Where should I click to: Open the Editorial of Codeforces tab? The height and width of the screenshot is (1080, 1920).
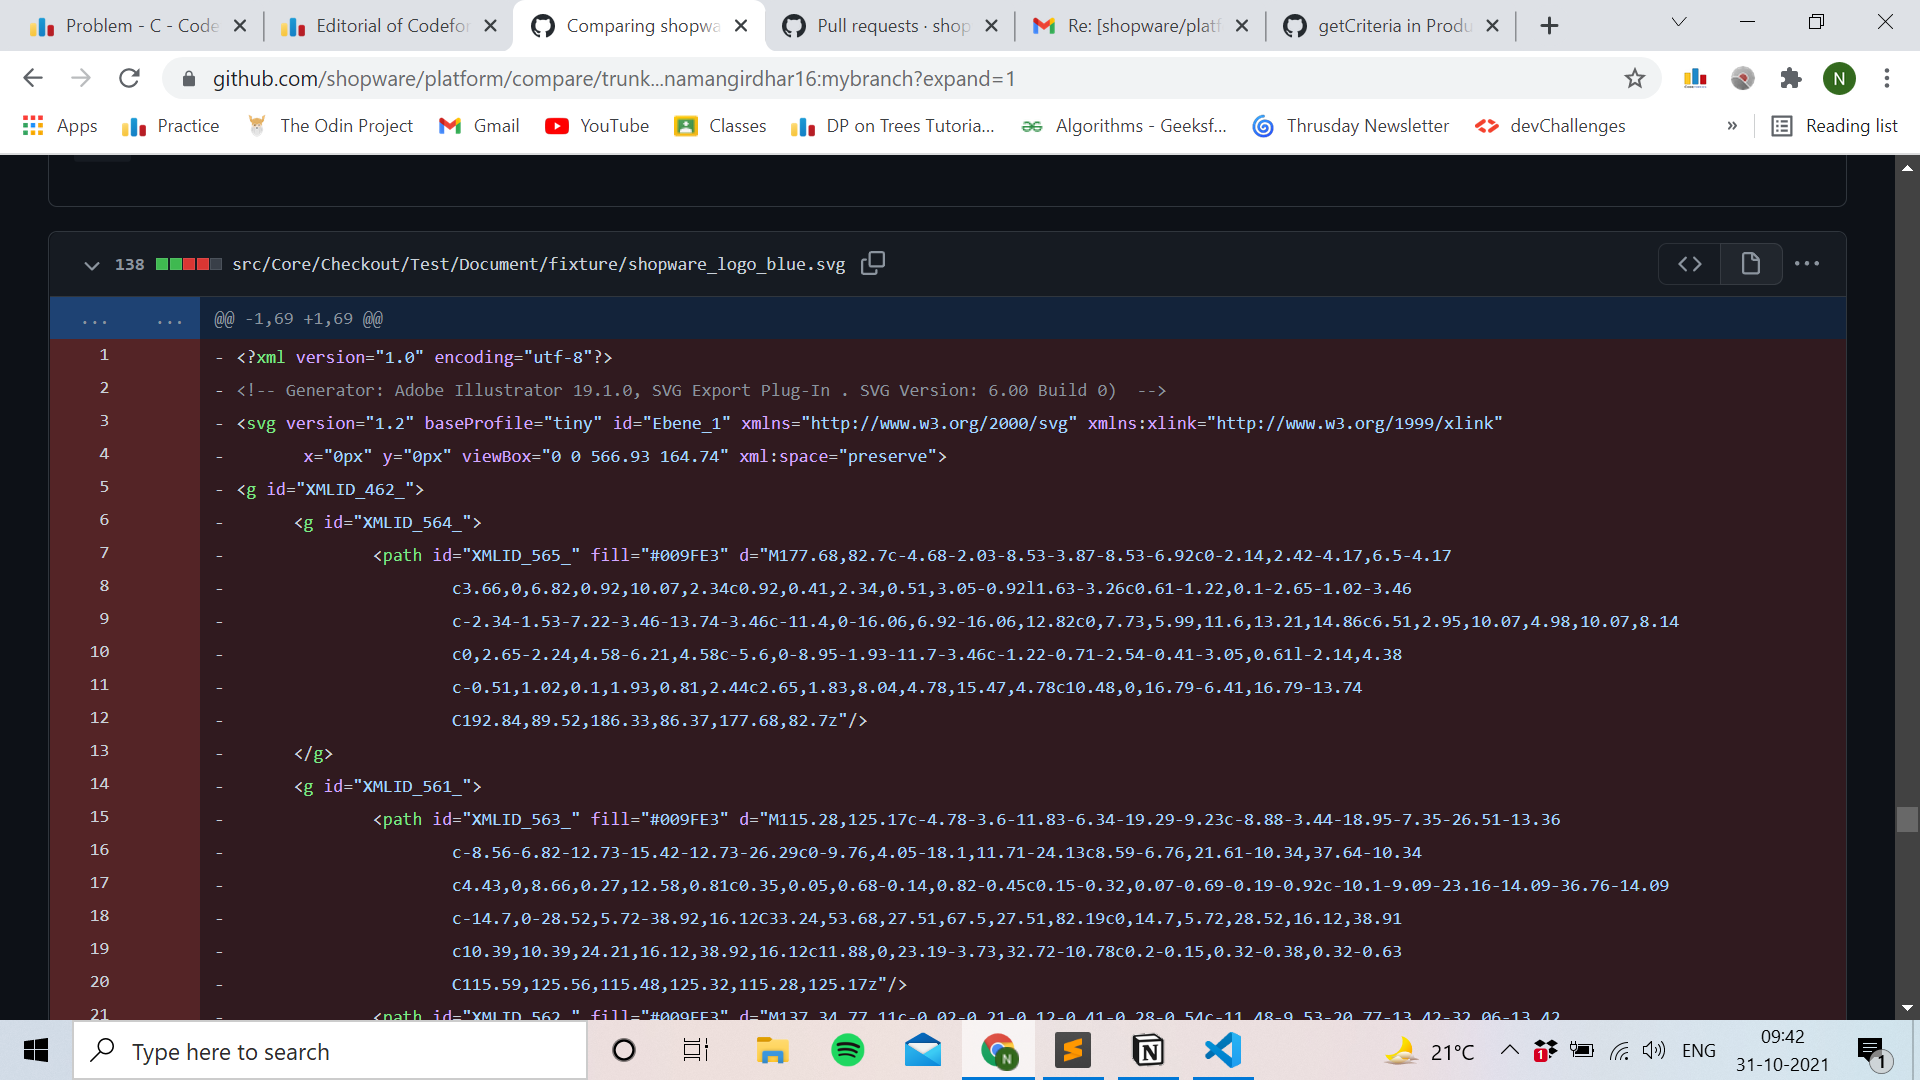point(380,25)
